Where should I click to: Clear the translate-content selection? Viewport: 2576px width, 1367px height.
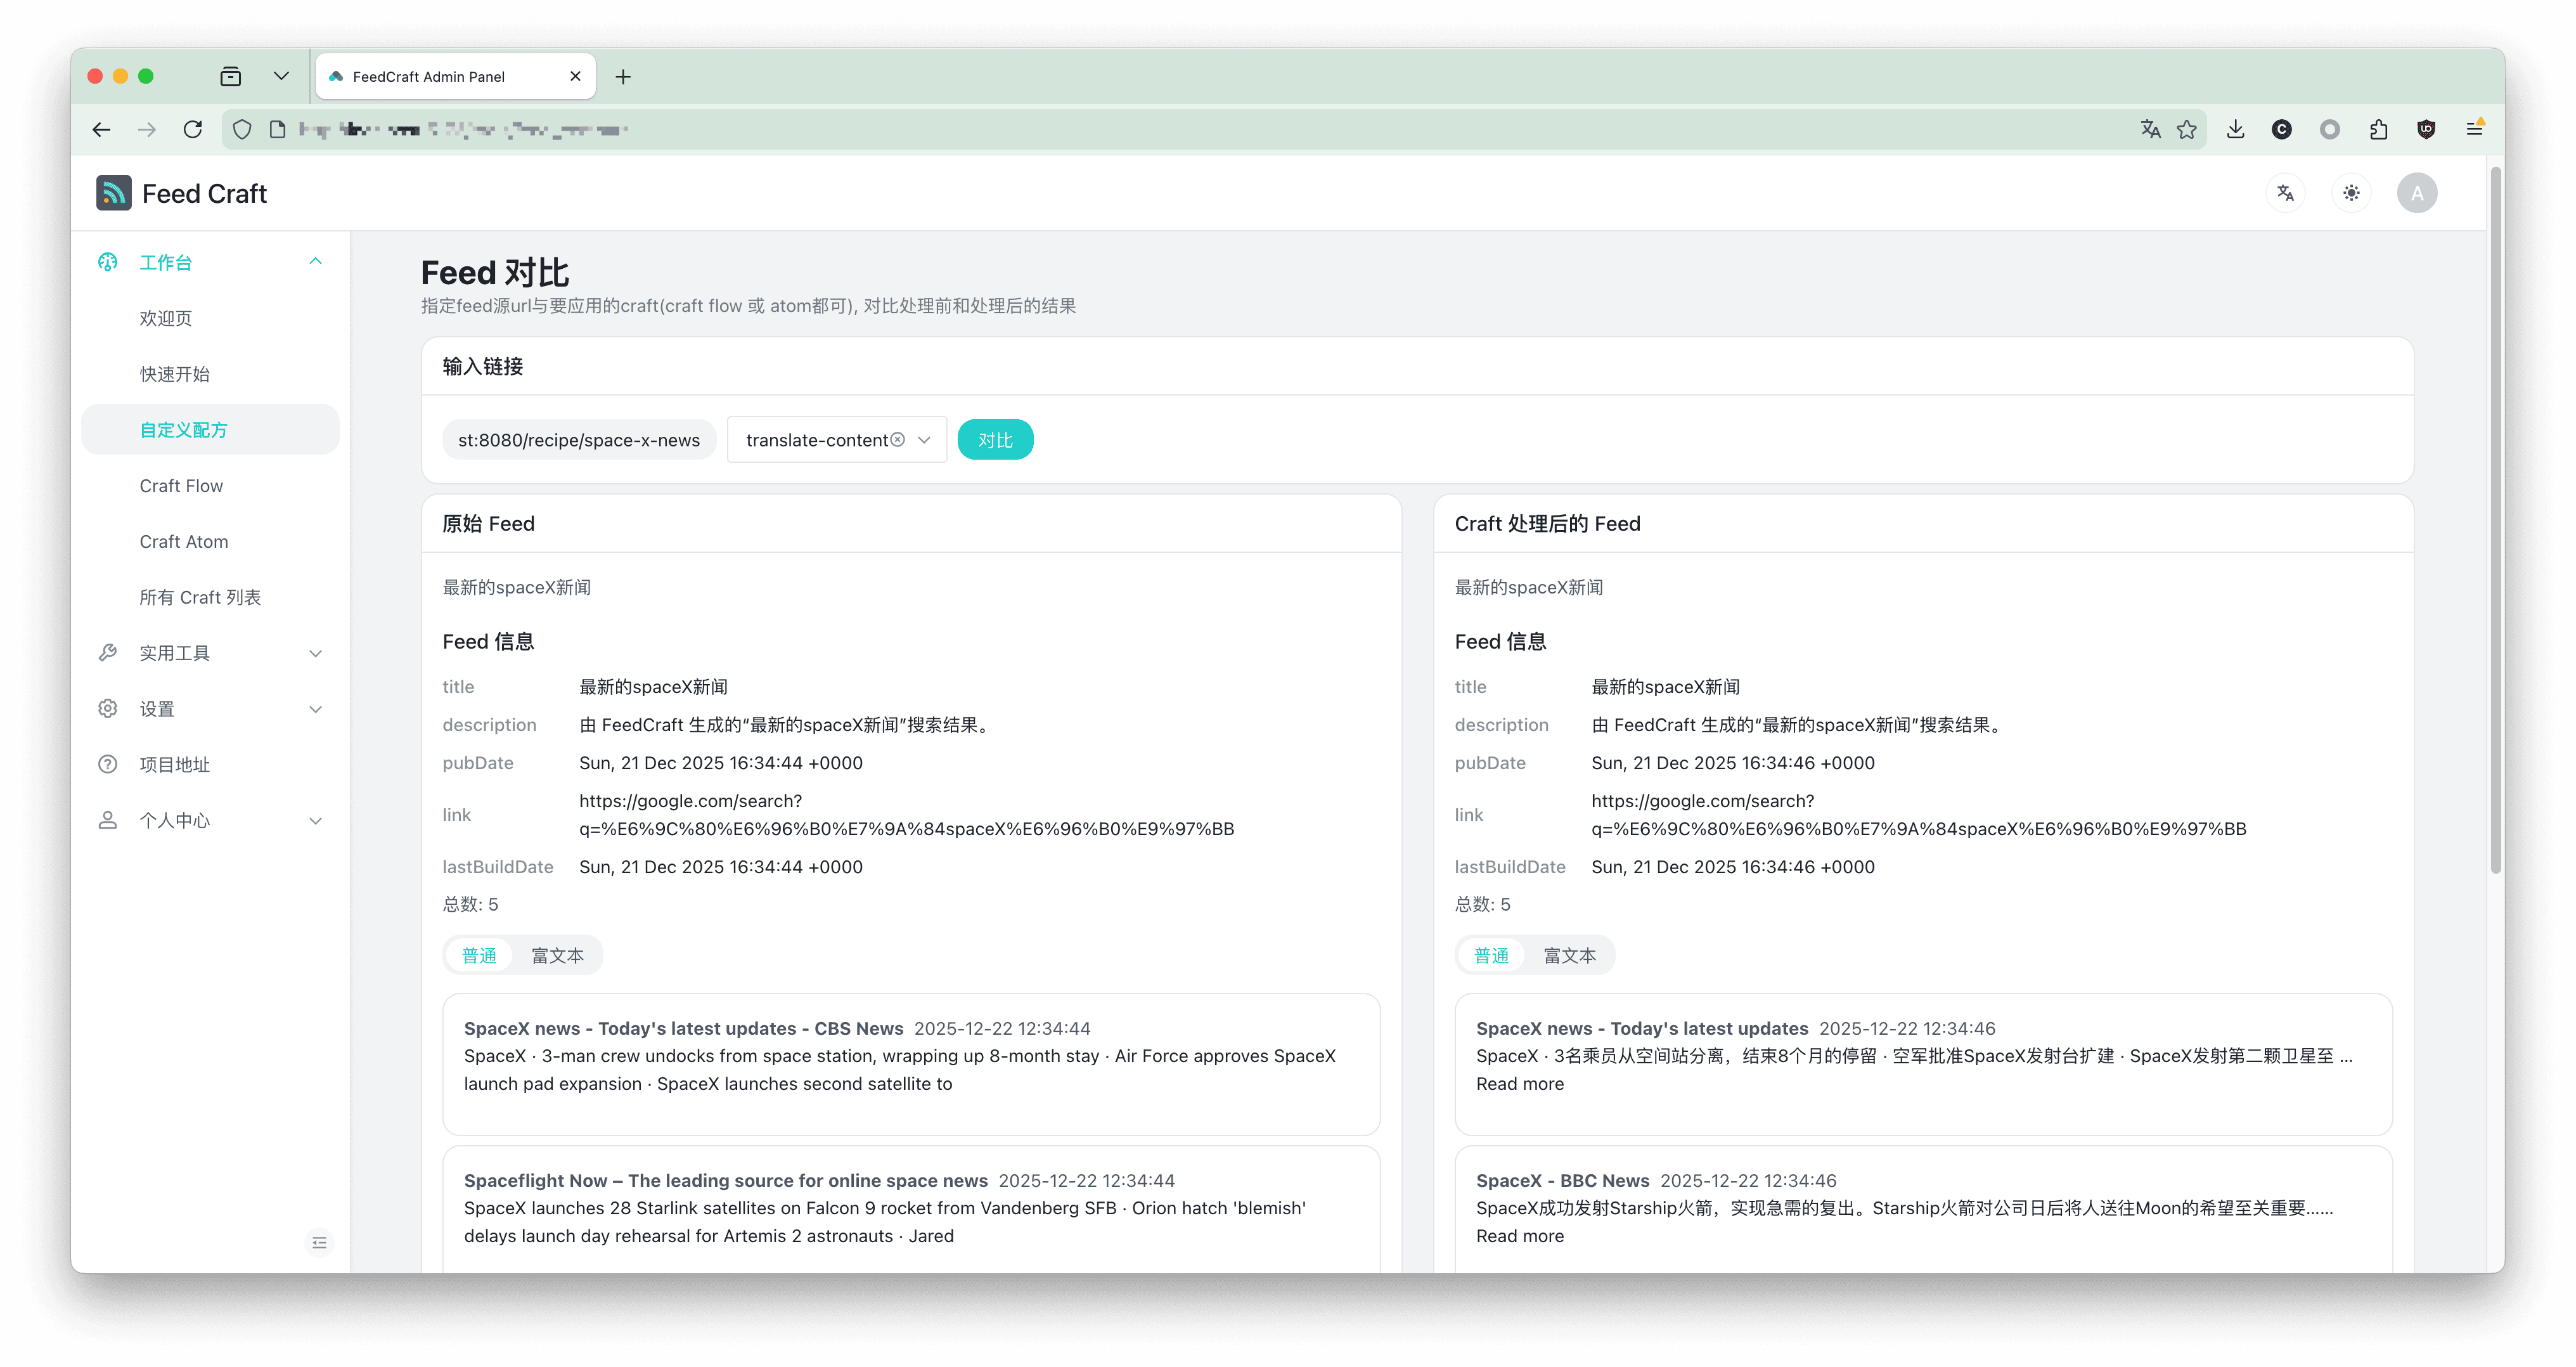click(x=898, y=440)
